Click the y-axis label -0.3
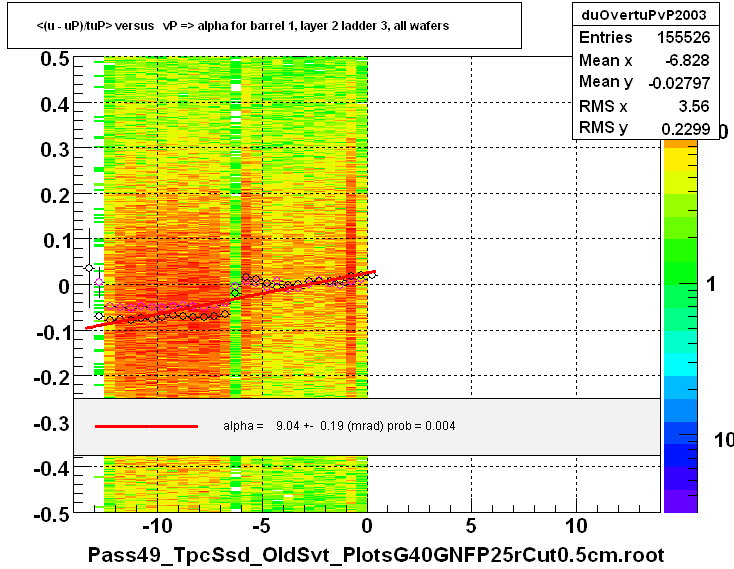Image resolution: width=734 pixels, height=569 pixels. pyautogui.click(x=51, y=424)
